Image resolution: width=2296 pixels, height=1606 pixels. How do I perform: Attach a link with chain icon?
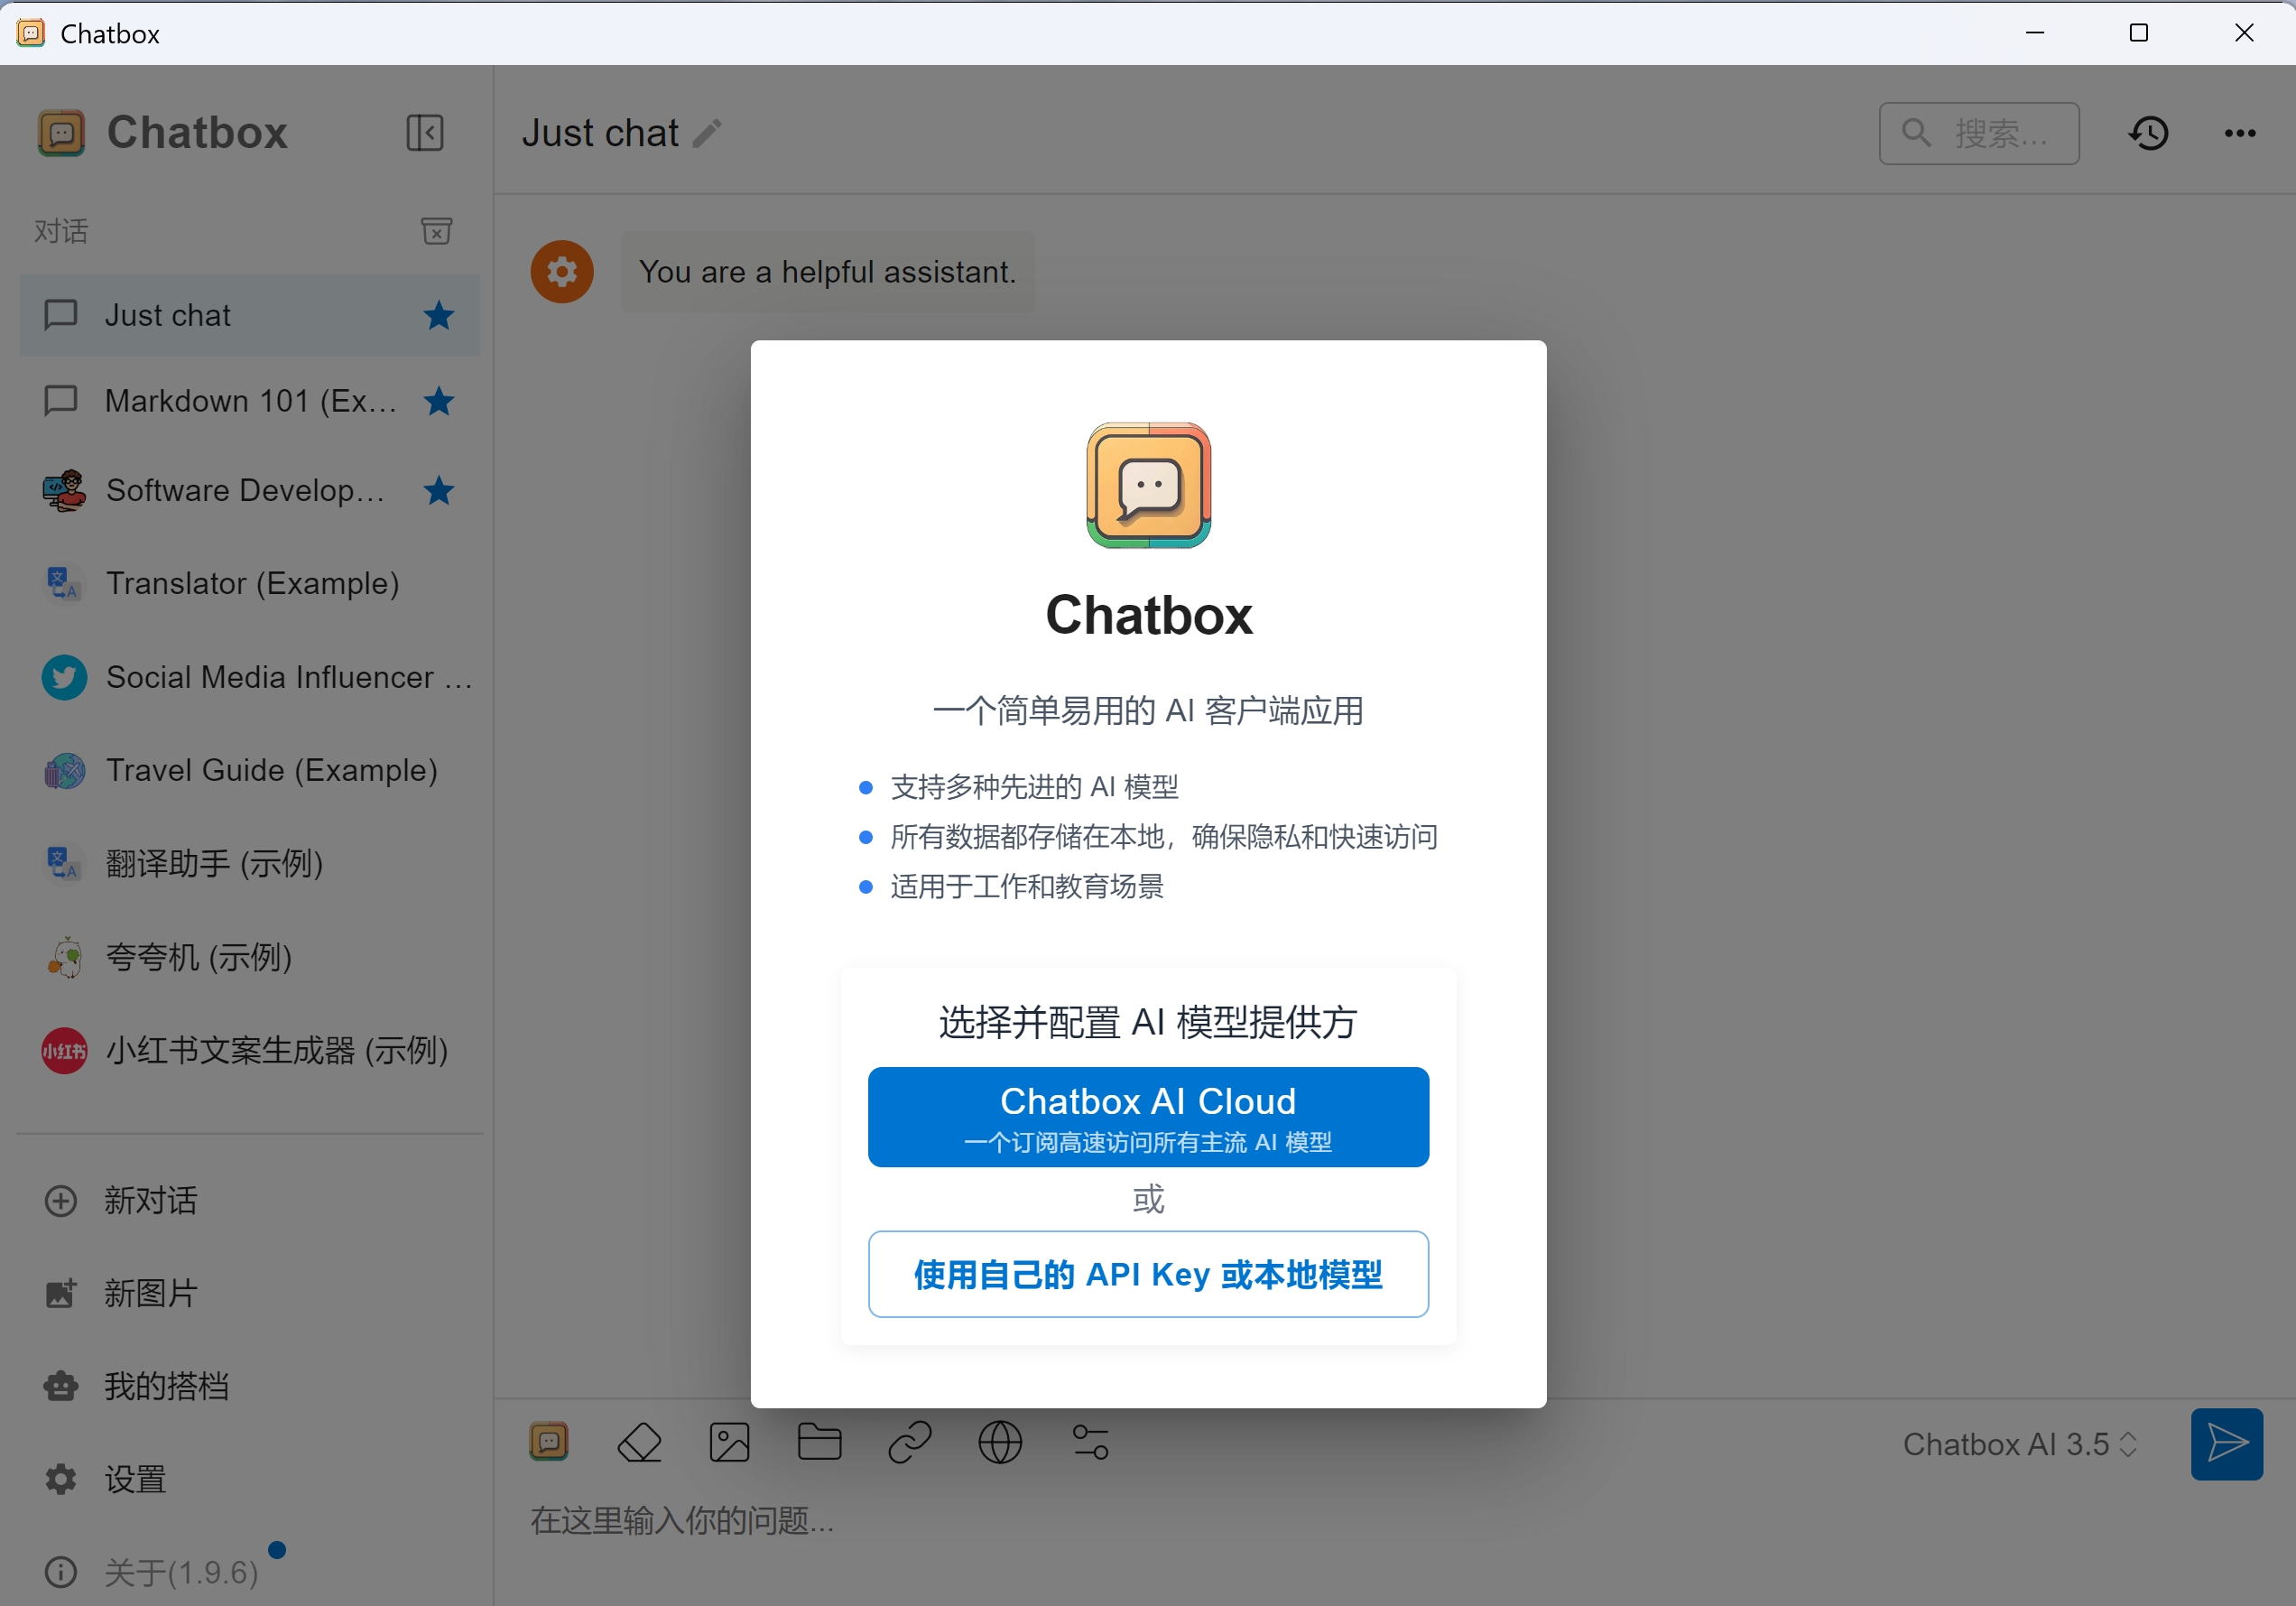pos(910,1442)
